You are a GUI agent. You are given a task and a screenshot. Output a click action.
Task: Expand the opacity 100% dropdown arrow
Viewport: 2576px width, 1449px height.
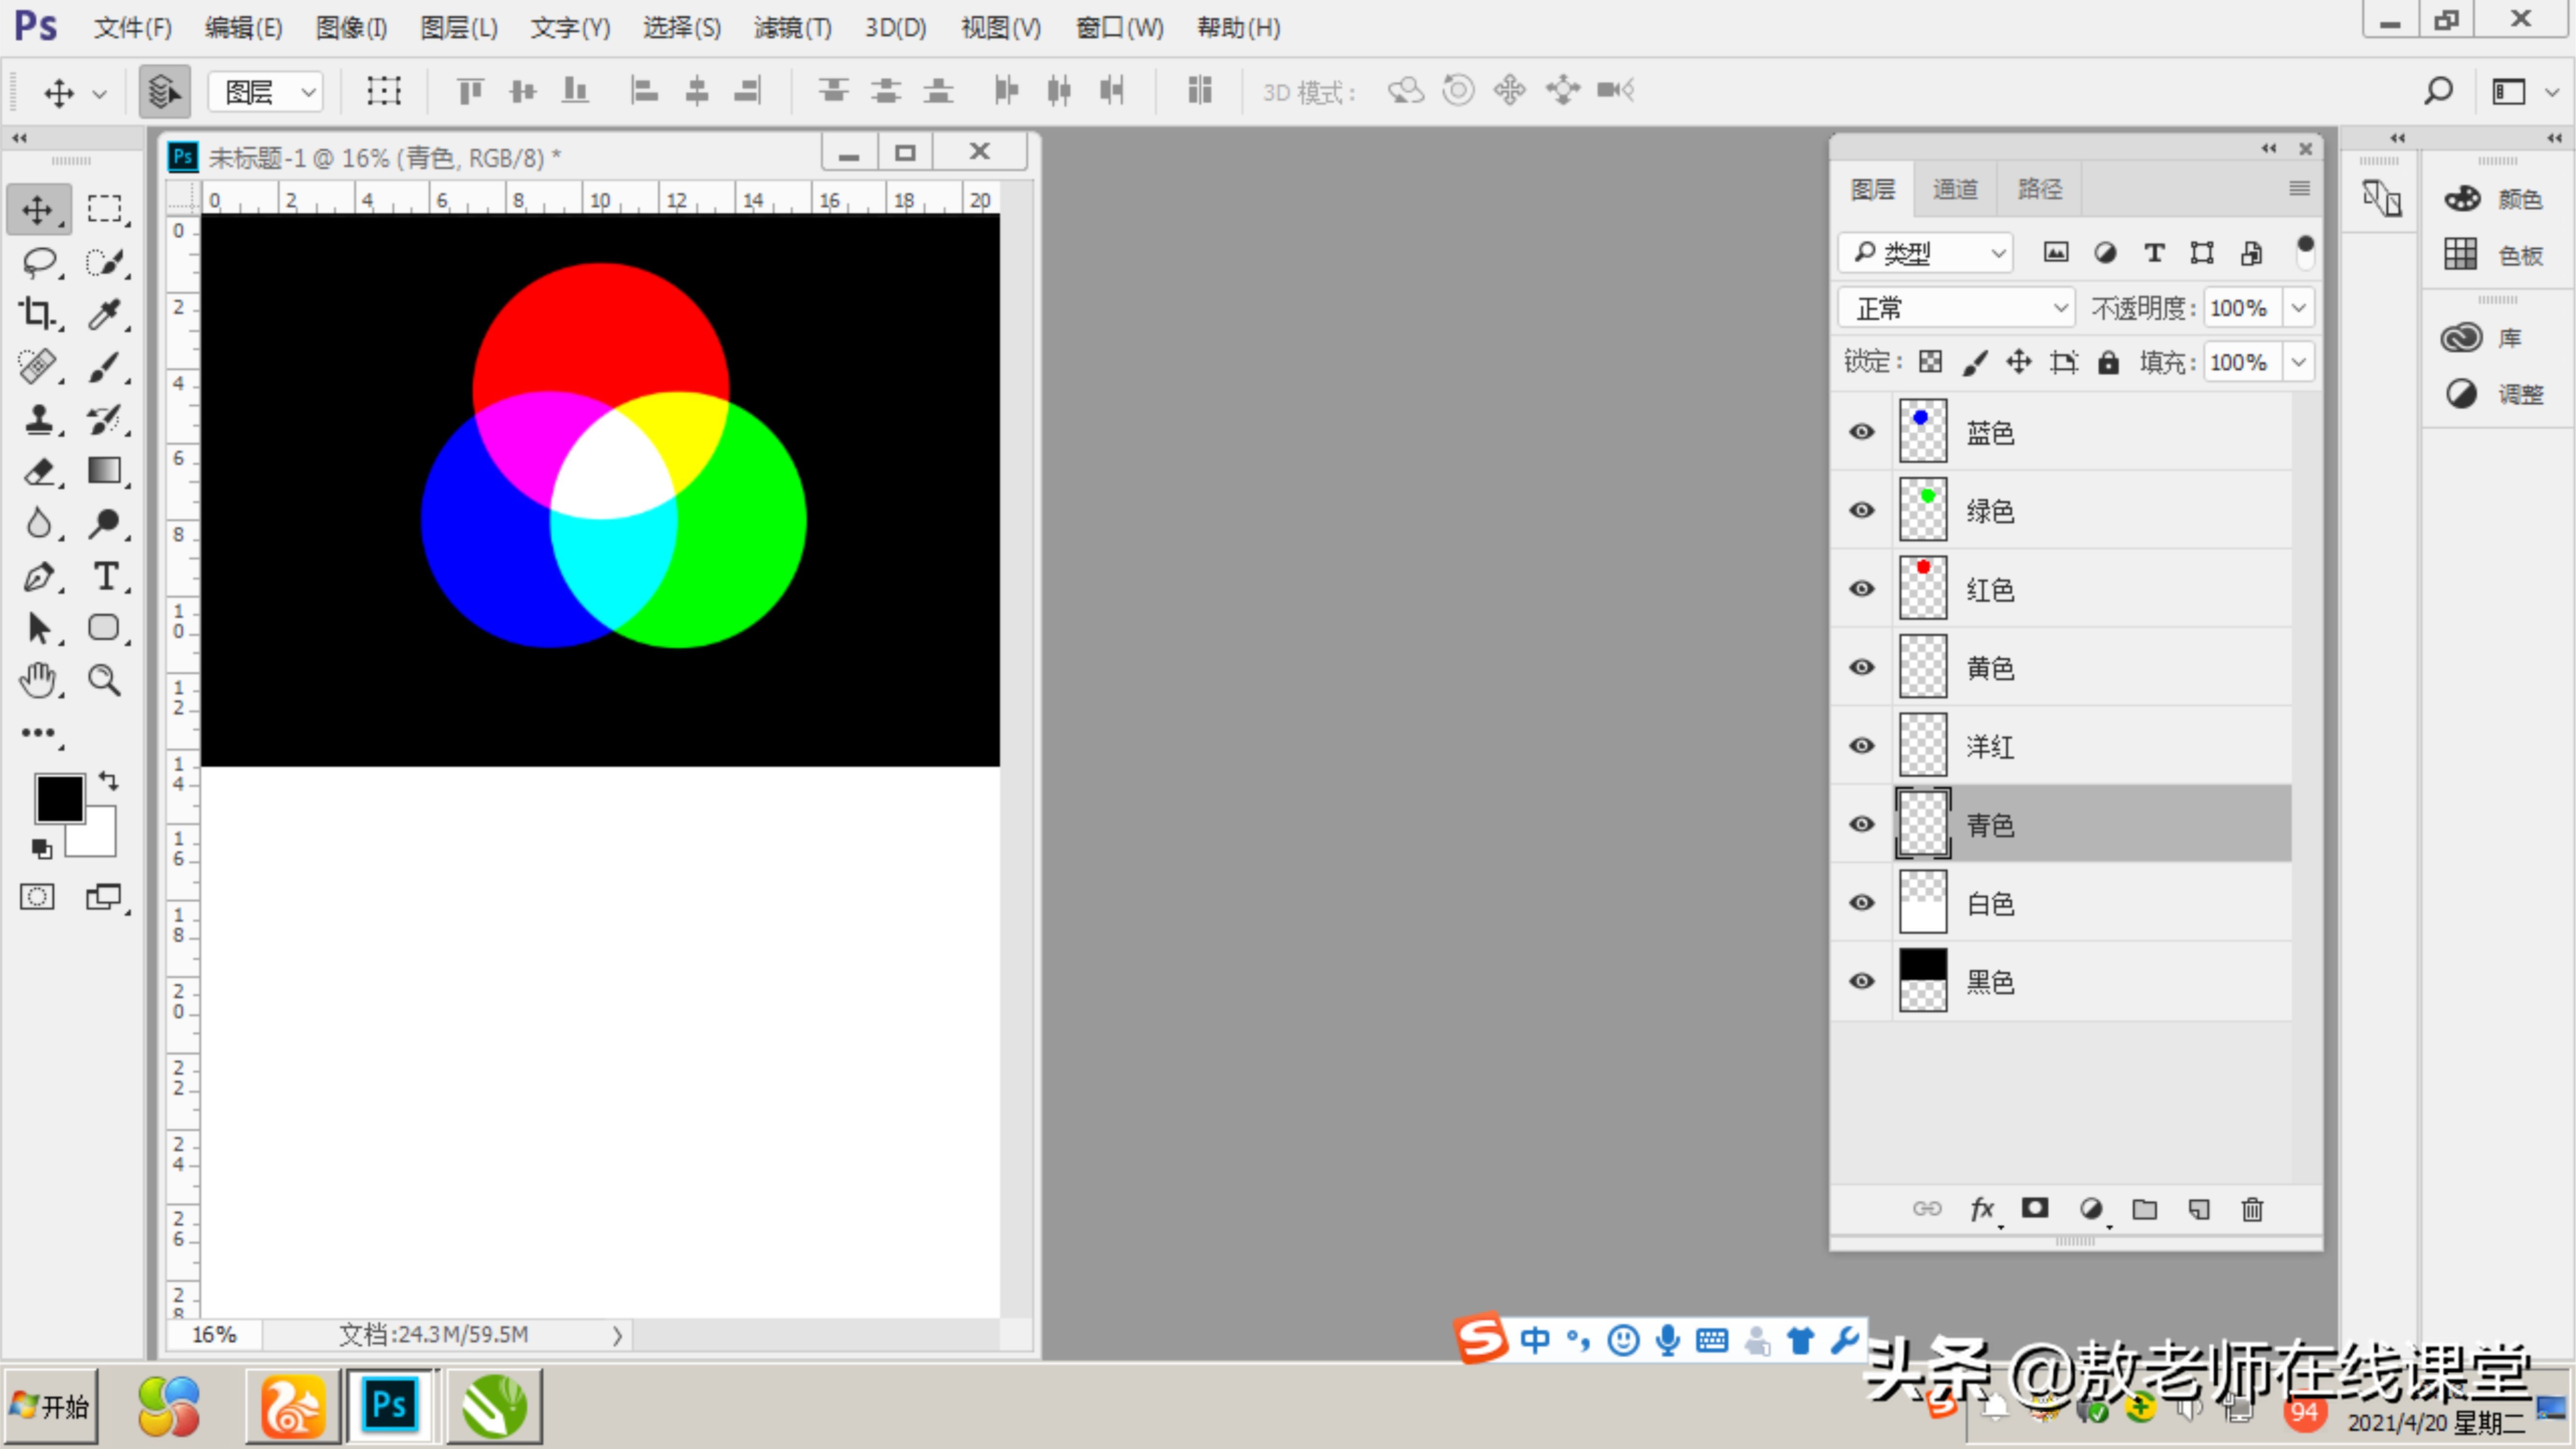tap(2298, 308)
